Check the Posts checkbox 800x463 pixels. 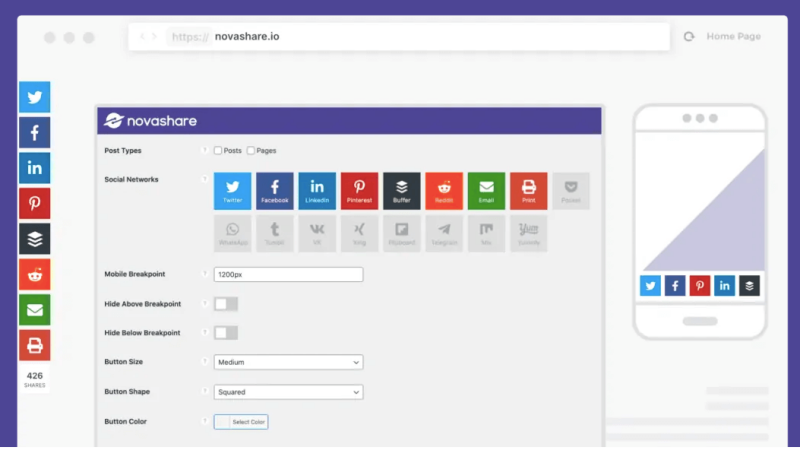click(x=218, y=151)
